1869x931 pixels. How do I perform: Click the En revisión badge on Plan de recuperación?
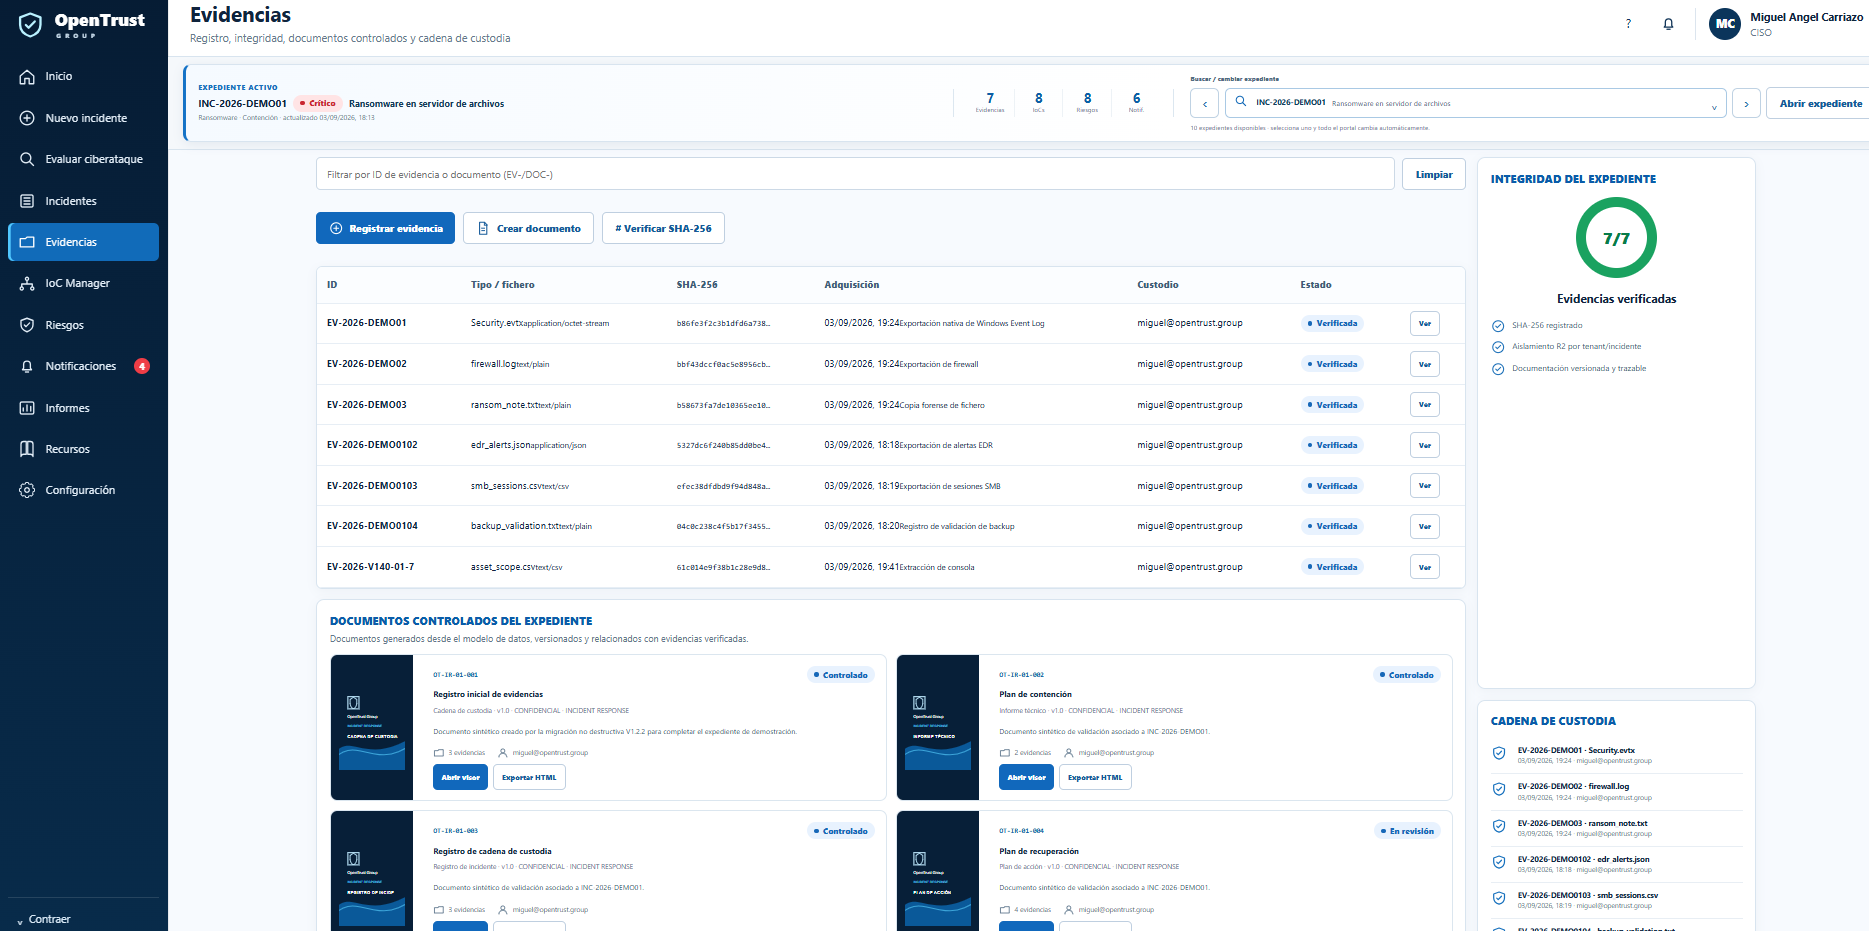(x=1406, y=831)
